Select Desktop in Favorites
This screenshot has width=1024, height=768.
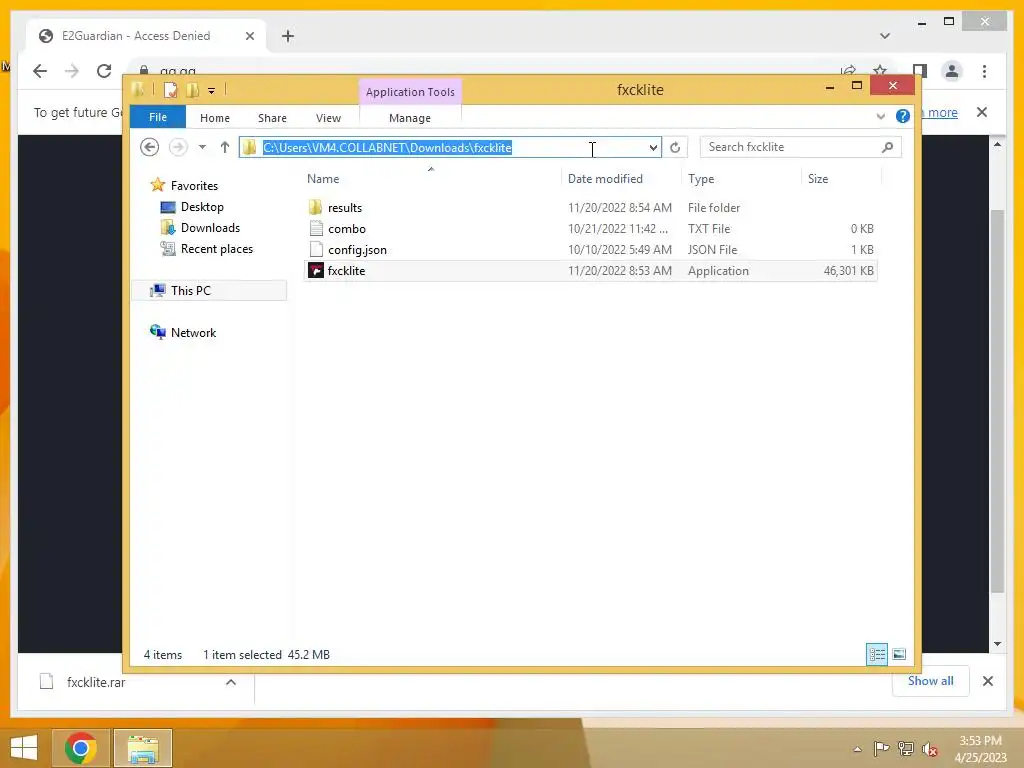coord(202,207)
